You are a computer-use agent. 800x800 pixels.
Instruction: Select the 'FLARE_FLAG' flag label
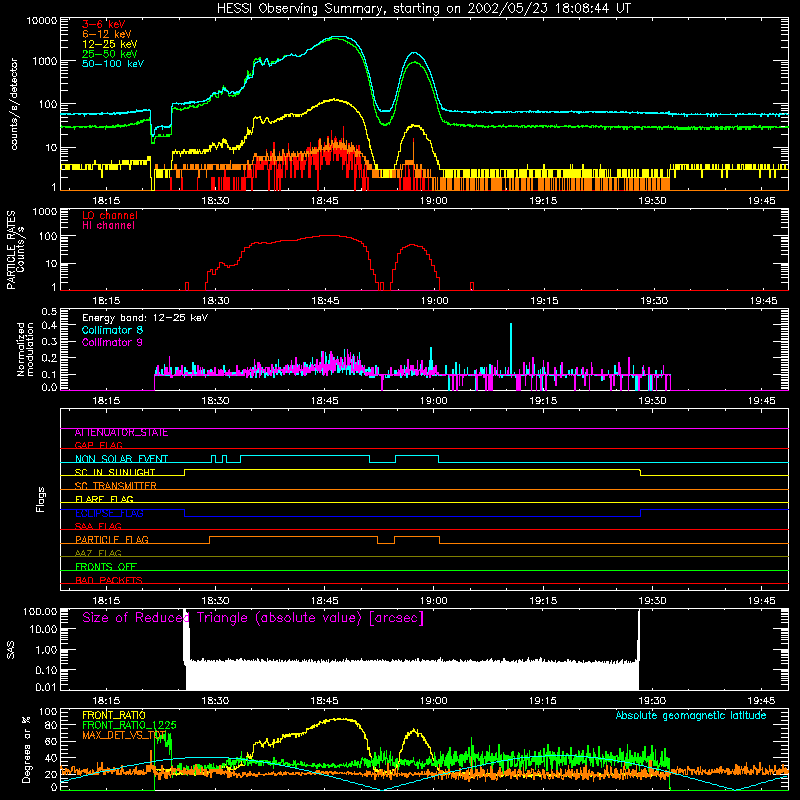pyautogui.click(x=104, y=499)
